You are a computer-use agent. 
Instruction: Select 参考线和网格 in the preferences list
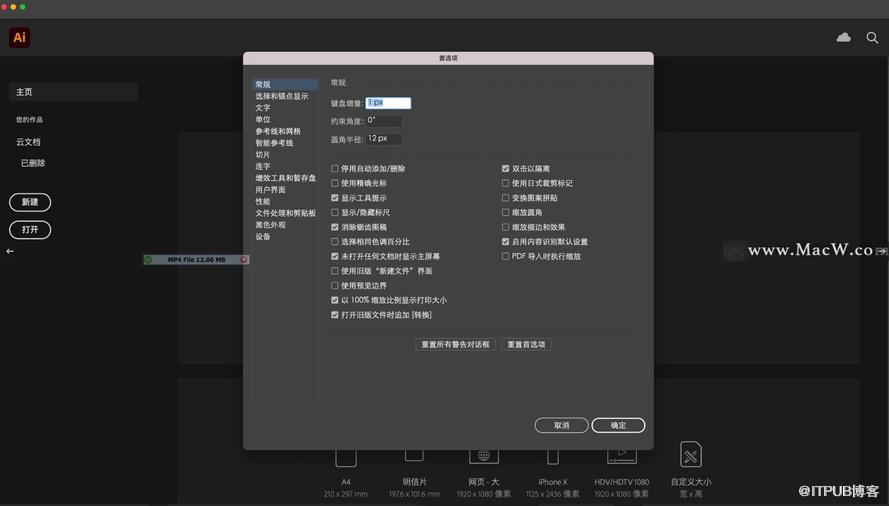coord(278,131)
